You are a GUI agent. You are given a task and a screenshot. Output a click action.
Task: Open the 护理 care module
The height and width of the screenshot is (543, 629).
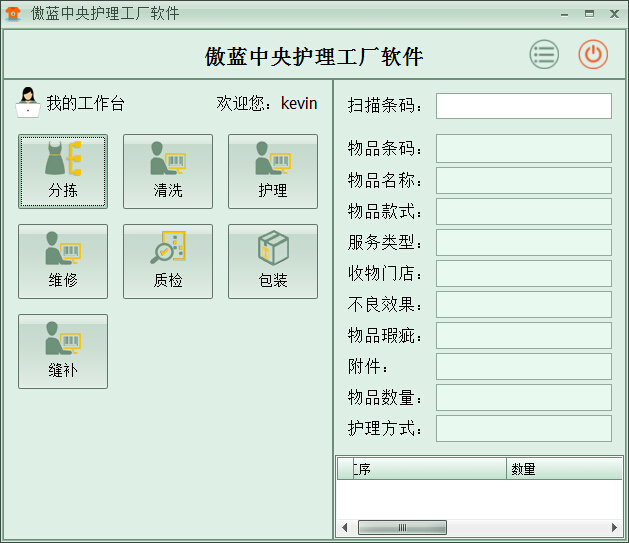[x=273, y=171]
